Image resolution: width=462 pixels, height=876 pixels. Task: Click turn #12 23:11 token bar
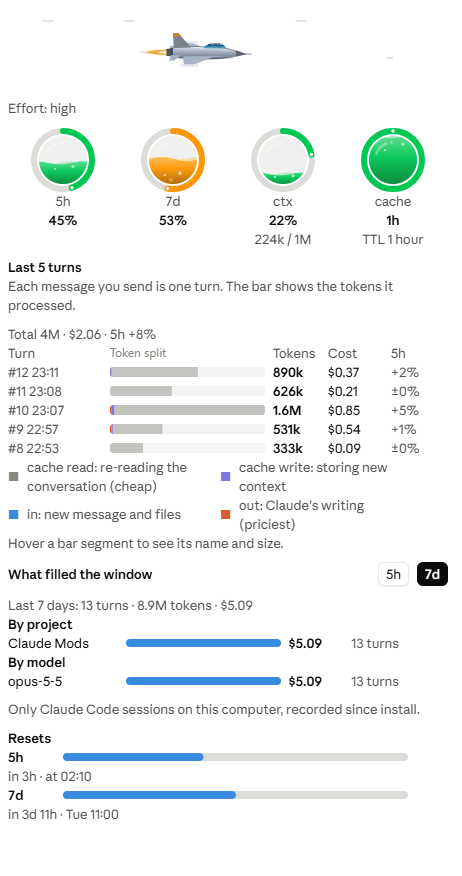187,372
